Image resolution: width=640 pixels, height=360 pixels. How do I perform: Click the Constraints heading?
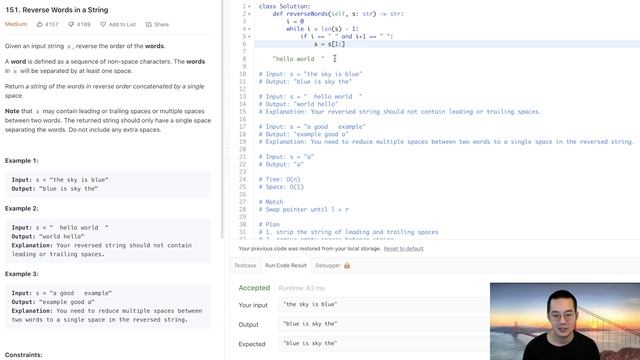point(24,355)
